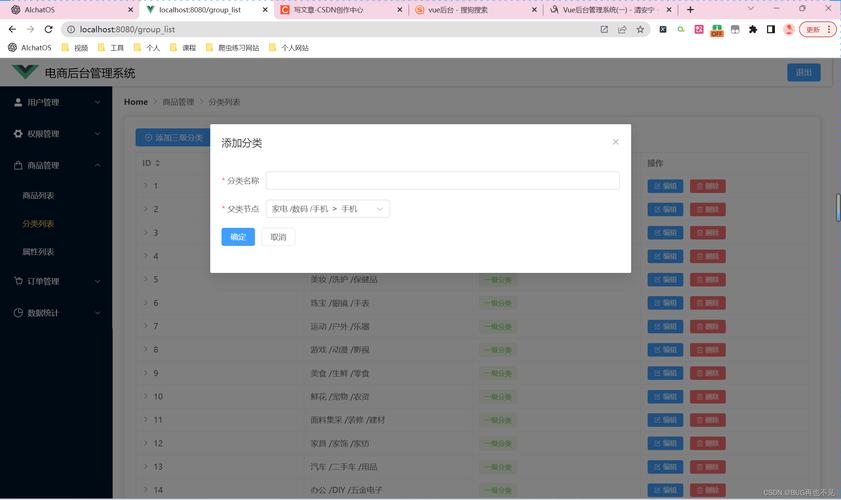Viewport: 841px width, 500px height.
Task: Click the 美食/生鲜/零食 category name
Action: click(x=340, y=373)
